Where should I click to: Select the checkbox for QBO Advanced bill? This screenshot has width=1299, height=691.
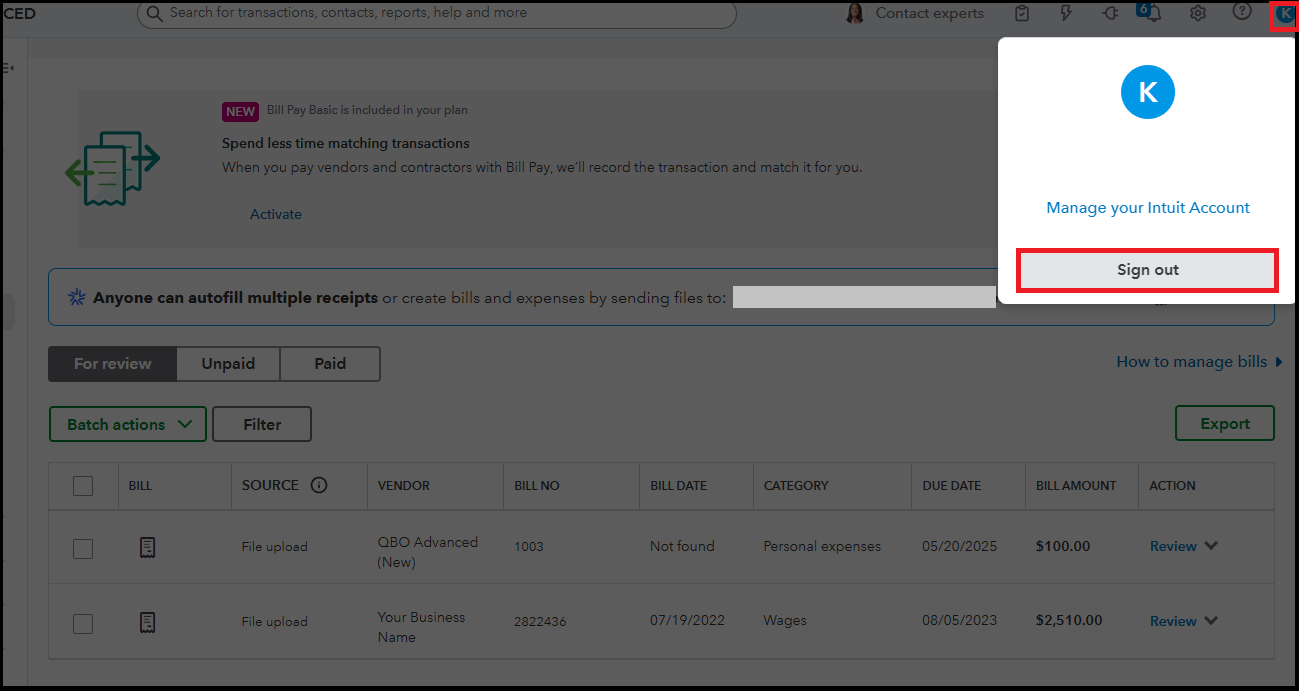(x=83, y=548)
